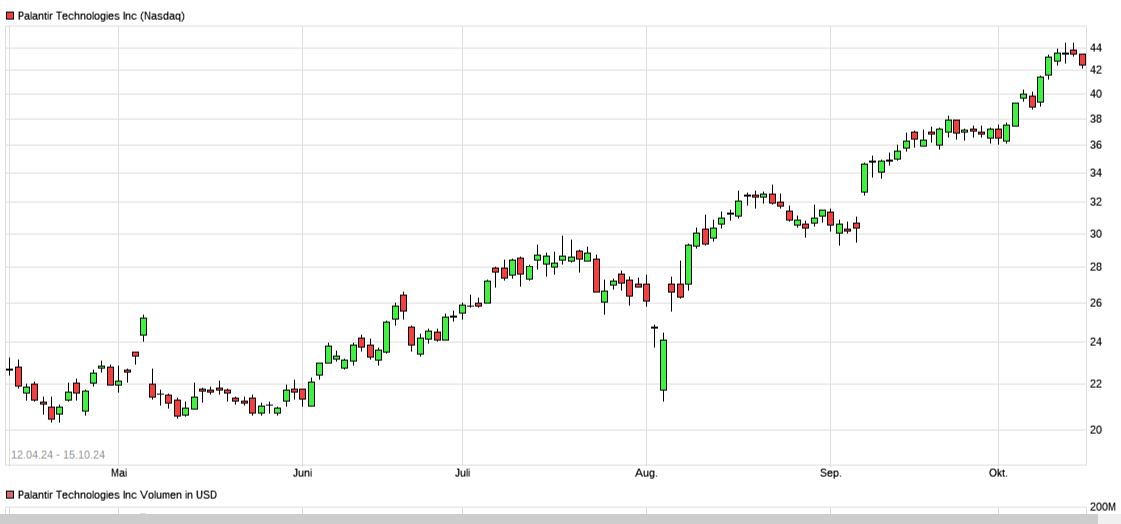Click the price axis value 30

click(1095, 234)
